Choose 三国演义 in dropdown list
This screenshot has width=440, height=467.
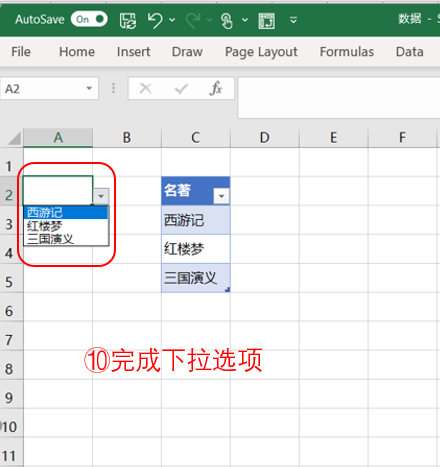66,239
